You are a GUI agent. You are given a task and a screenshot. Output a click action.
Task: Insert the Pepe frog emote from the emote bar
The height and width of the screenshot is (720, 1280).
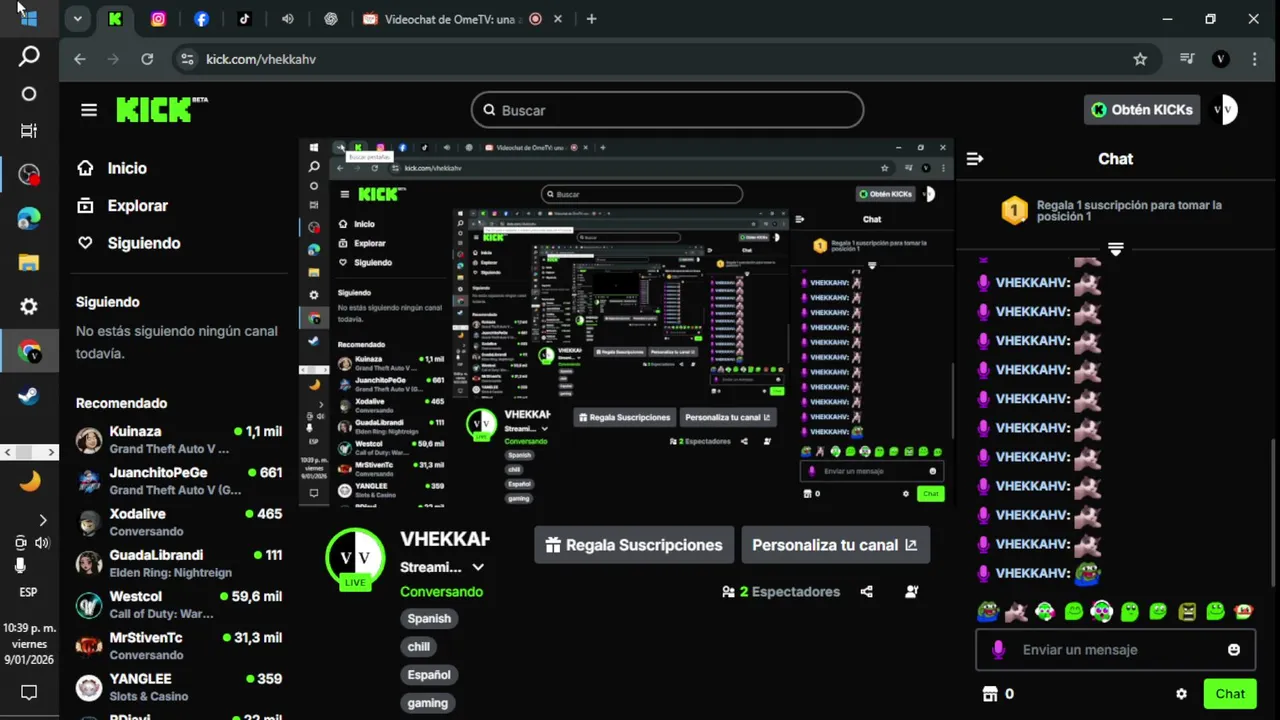click(987, 611)
